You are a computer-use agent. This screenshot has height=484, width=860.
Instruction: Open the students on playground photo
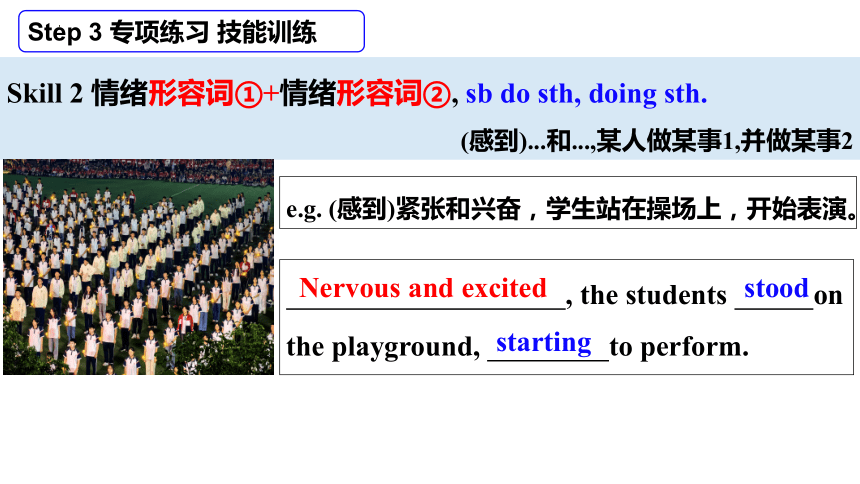click(138, 267)
